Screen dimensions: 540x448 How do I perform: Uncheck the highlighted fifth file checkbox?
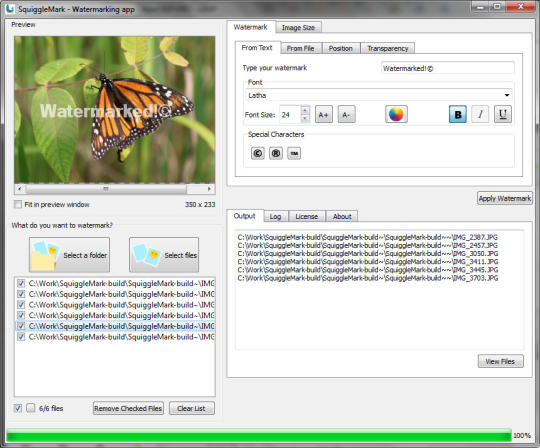(x=21, y=326)
